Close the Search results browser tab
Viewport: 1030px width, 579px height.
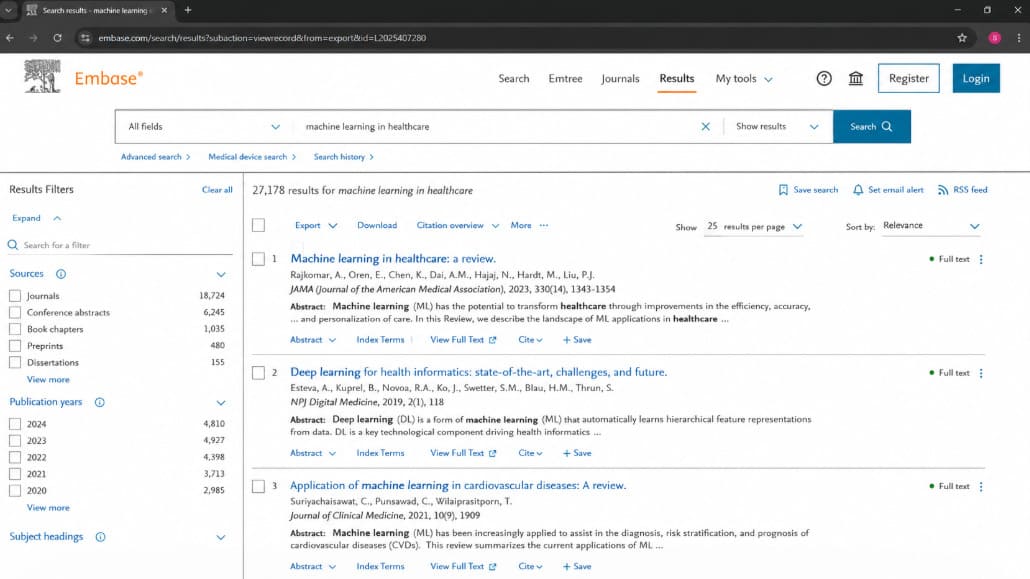164,11
